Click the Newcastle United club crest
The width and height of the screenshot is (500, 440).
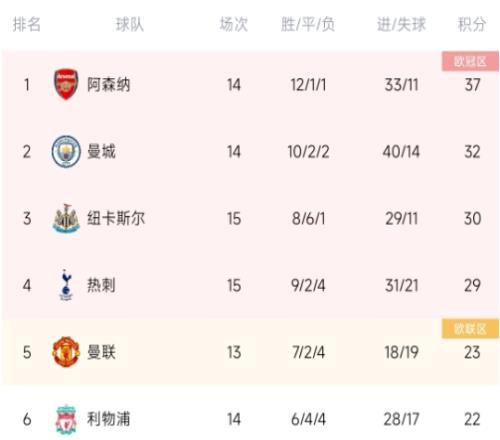[x=66, y=218]
